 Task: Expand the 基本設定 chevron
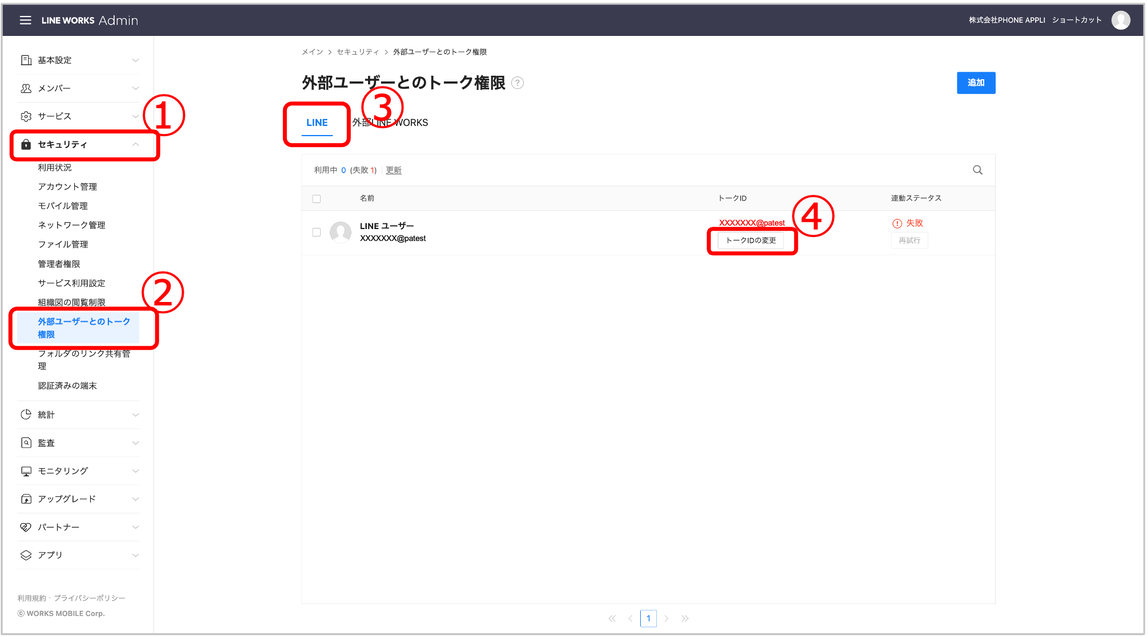pos(135,60)
